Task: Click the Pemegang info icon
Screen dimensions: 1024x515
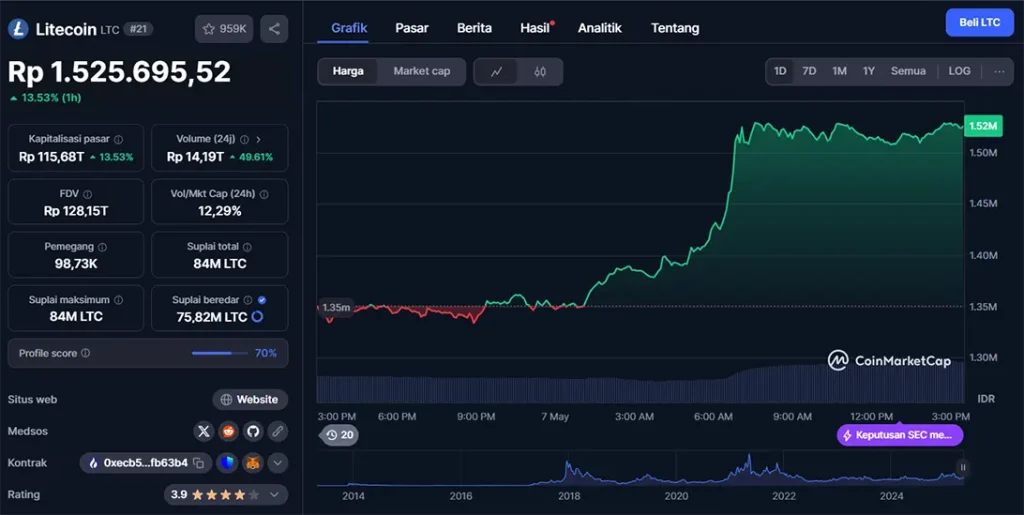Action: click(102, 247)
